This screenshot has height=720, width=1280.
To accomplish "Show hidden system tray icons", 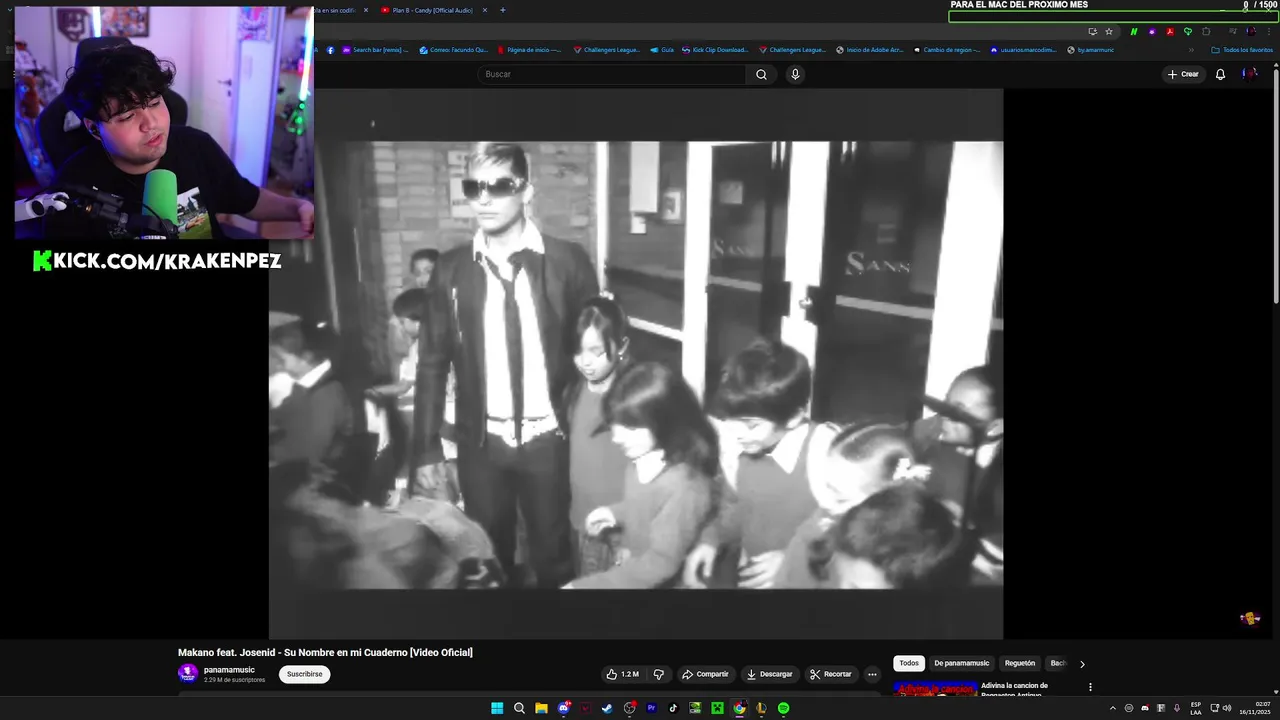I will [1112, 708].
